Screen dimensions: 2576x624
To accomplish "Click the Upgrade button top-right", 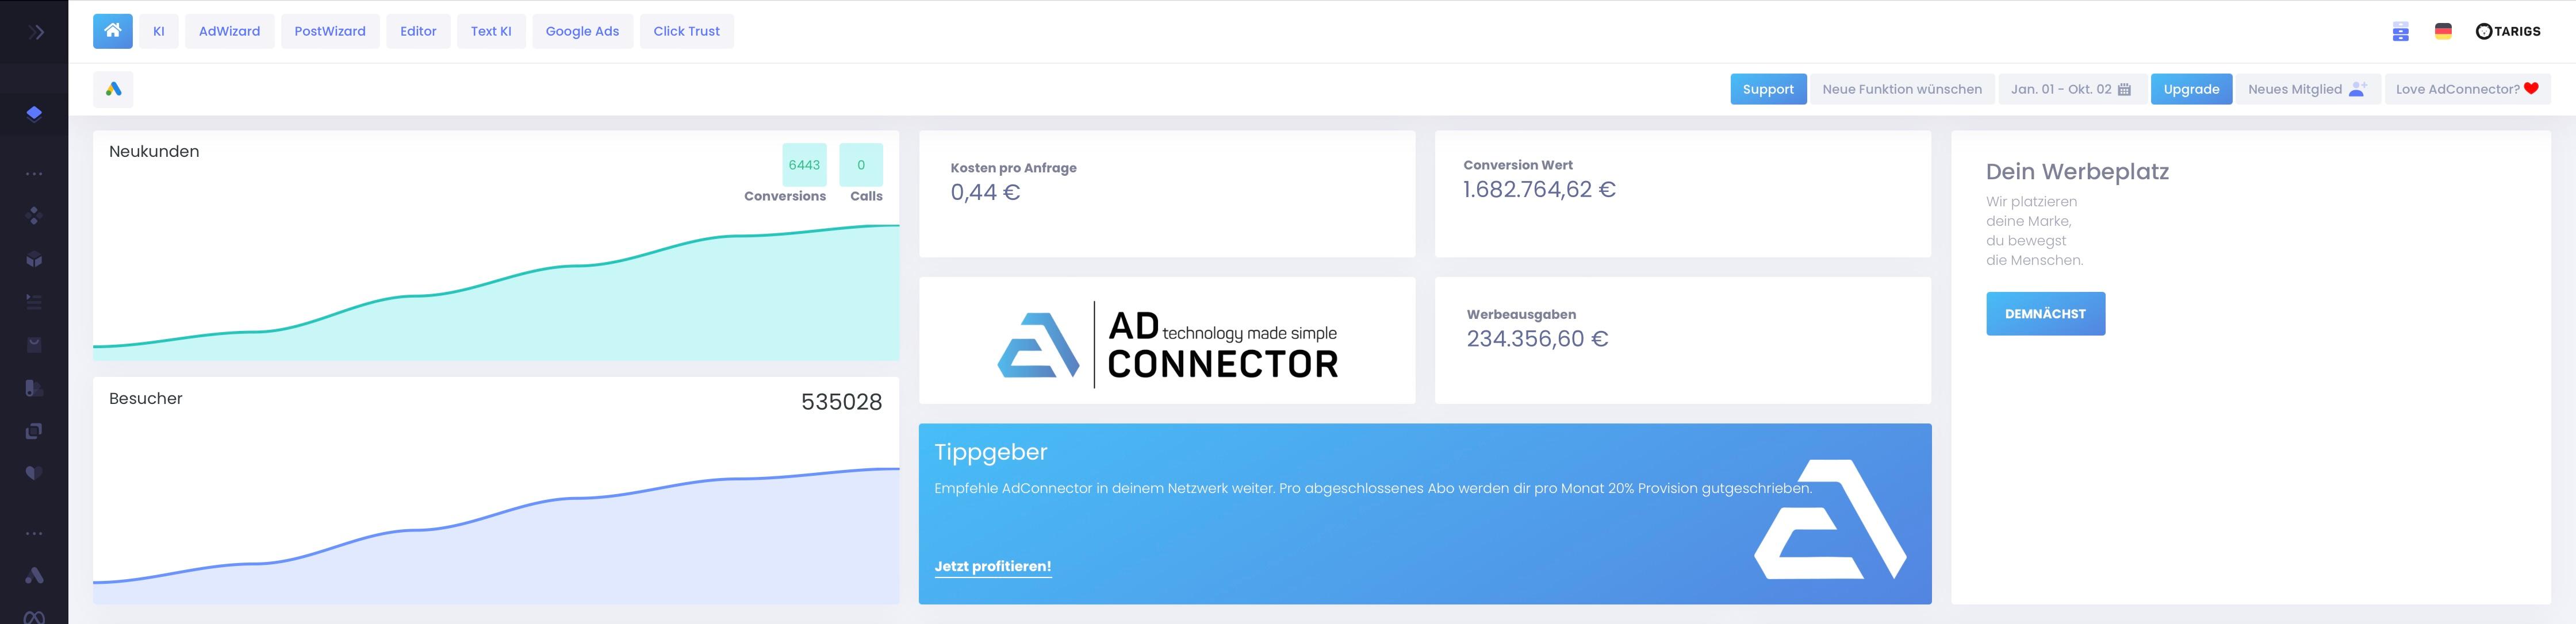I will (x=2190, y=88).
